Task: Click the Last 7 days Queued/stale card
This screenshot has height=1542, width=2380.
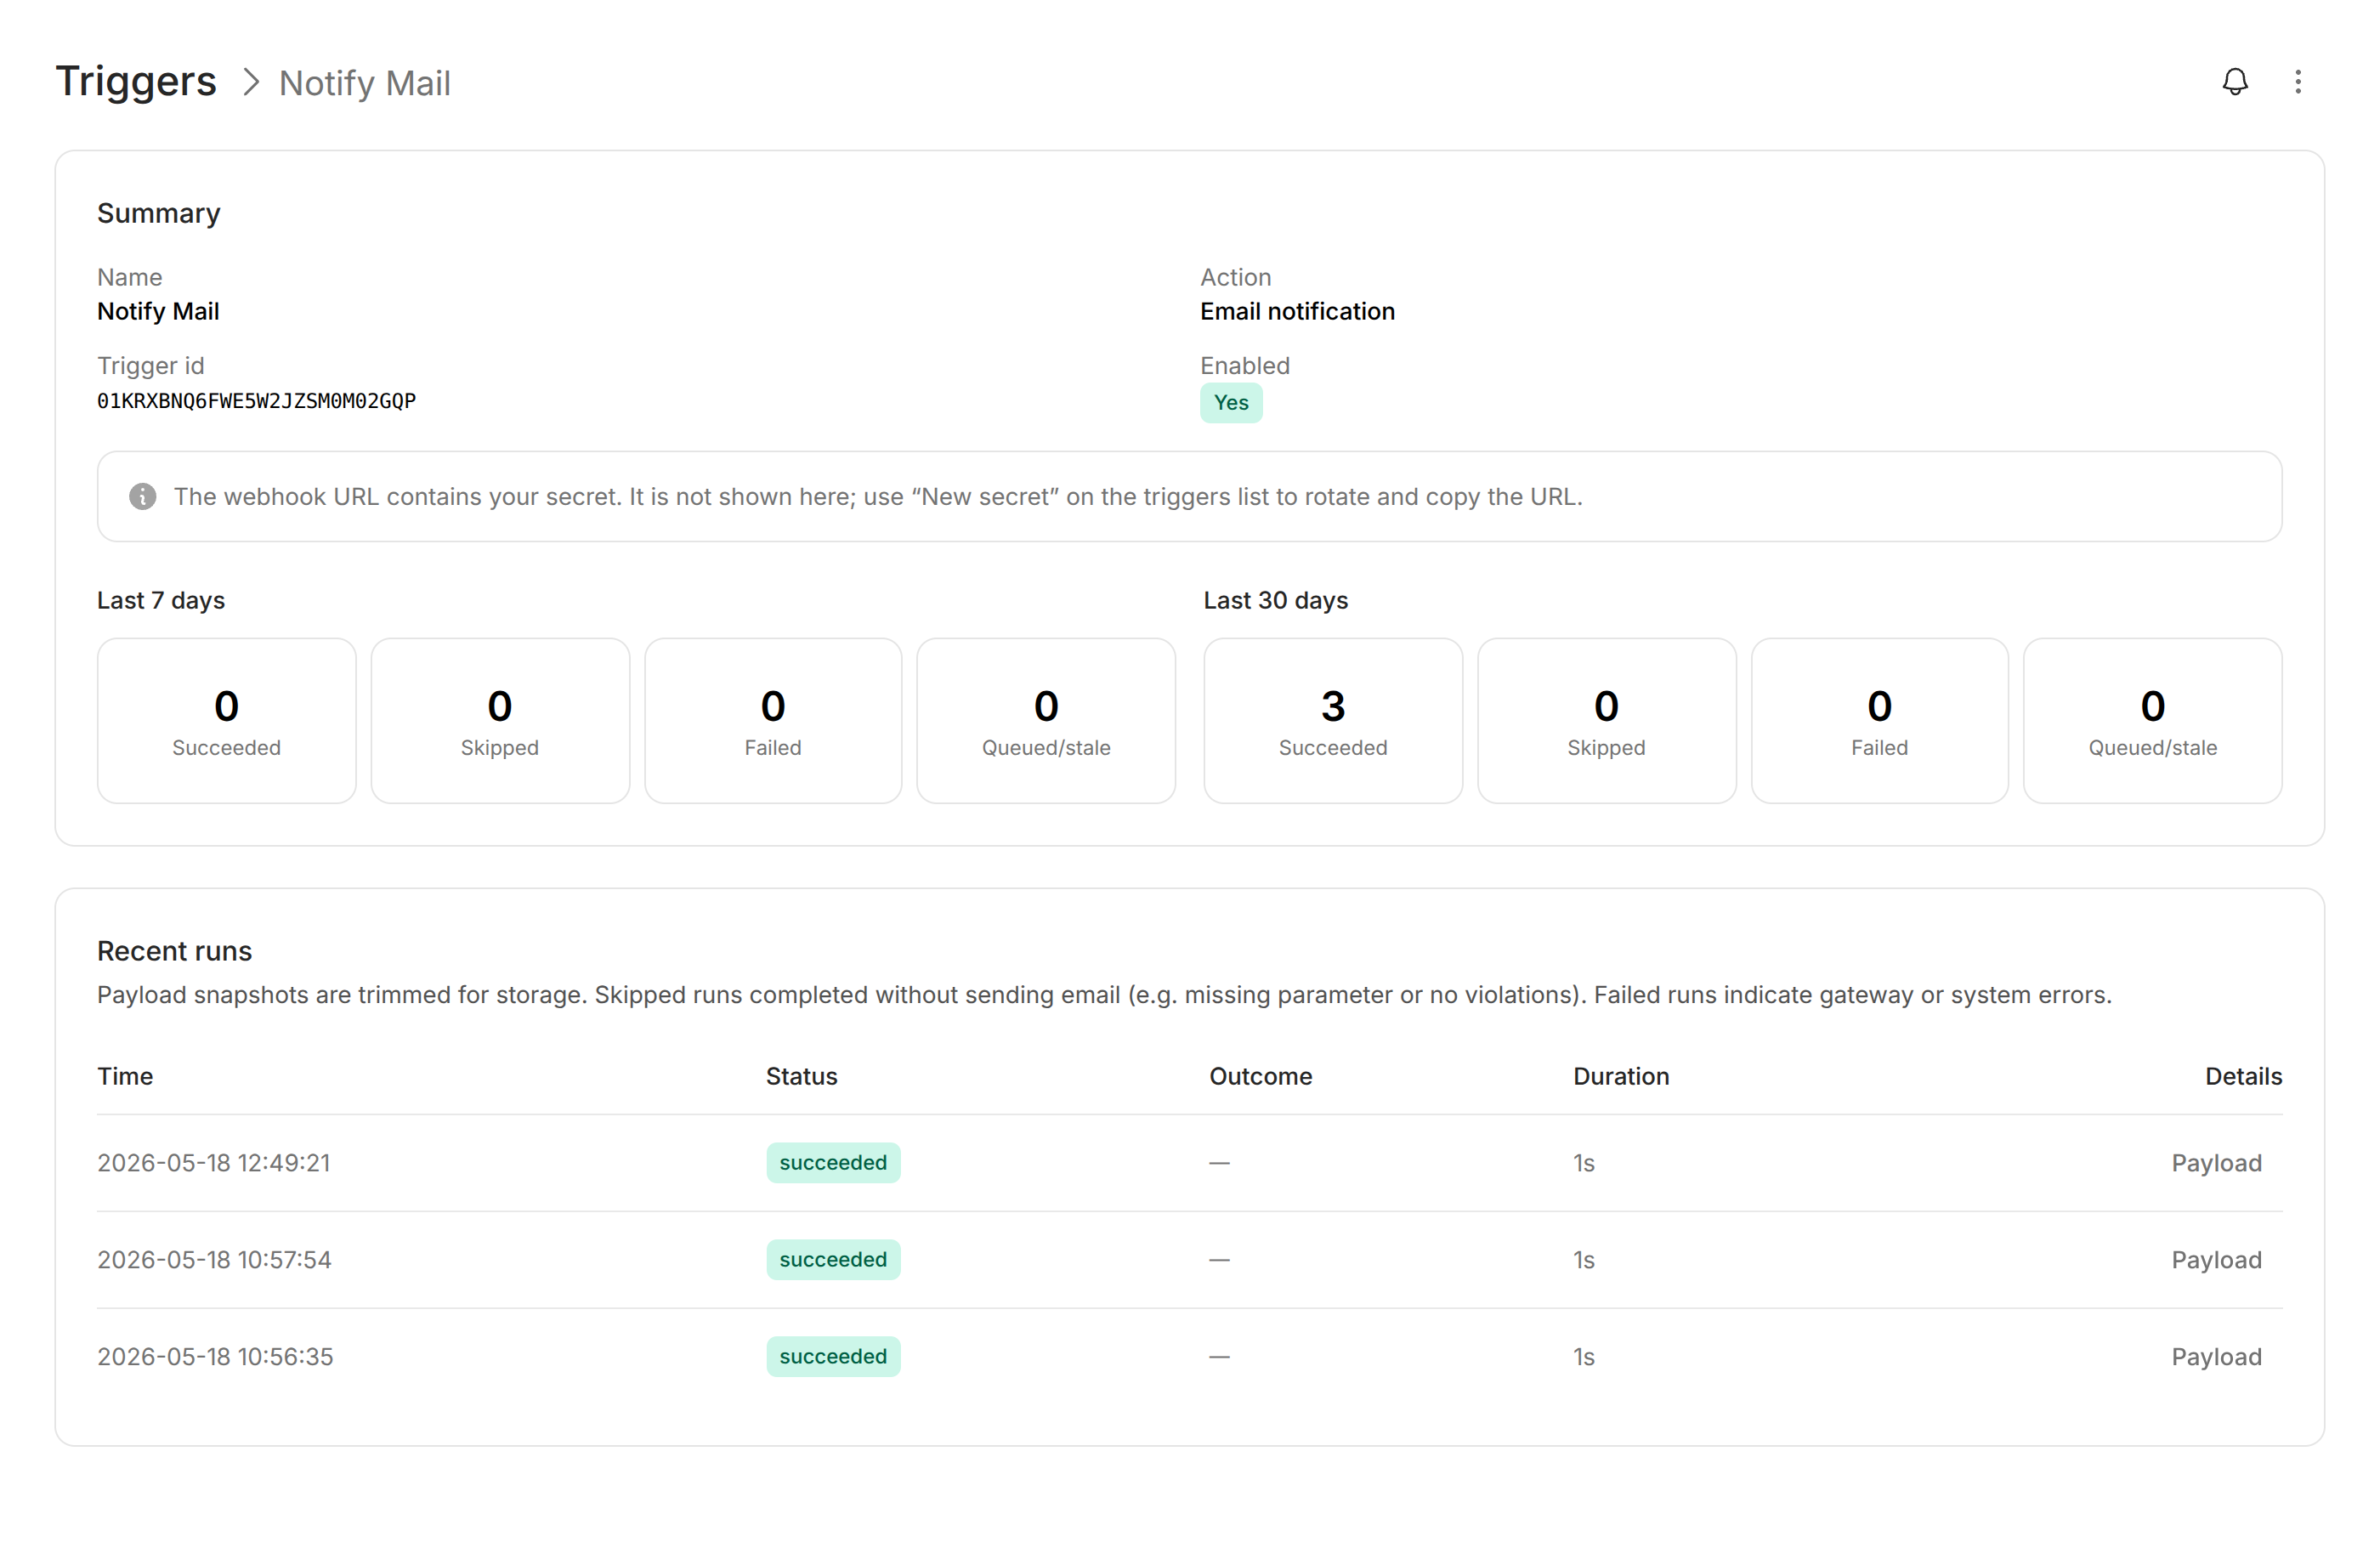Action: [1046, 720]
